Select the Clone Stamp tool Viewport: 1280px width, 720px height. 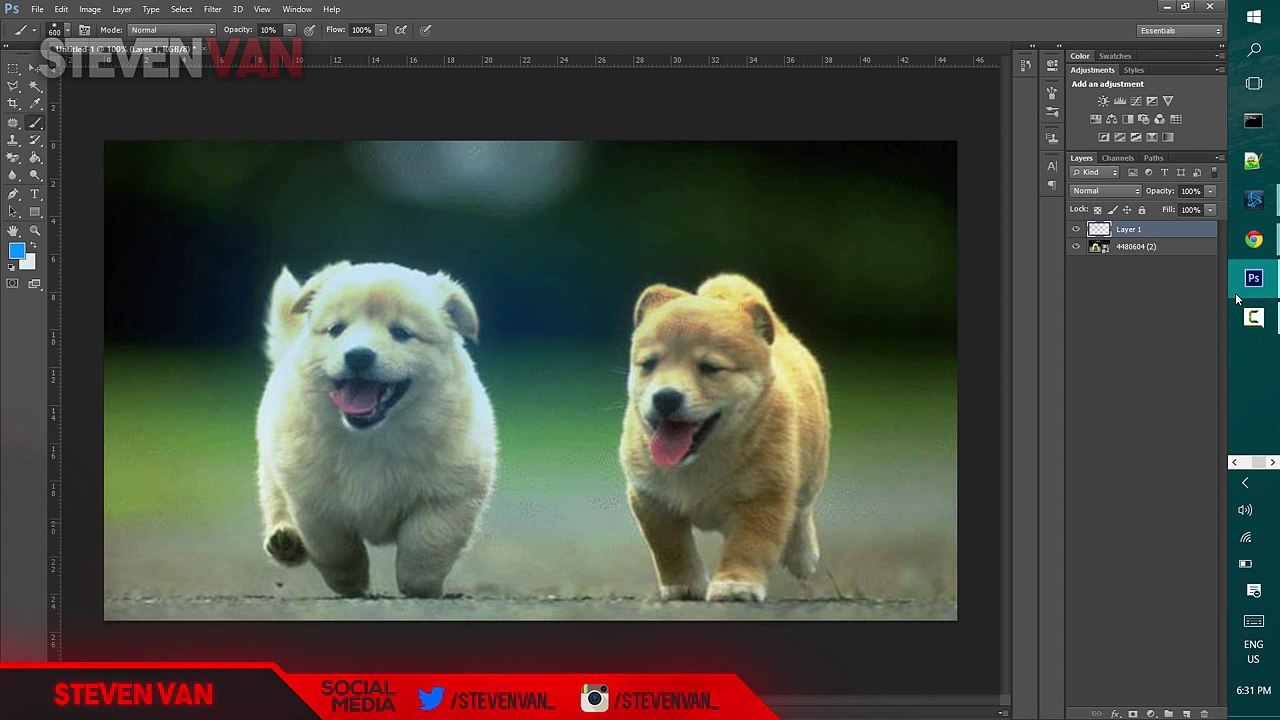(13, 140)
